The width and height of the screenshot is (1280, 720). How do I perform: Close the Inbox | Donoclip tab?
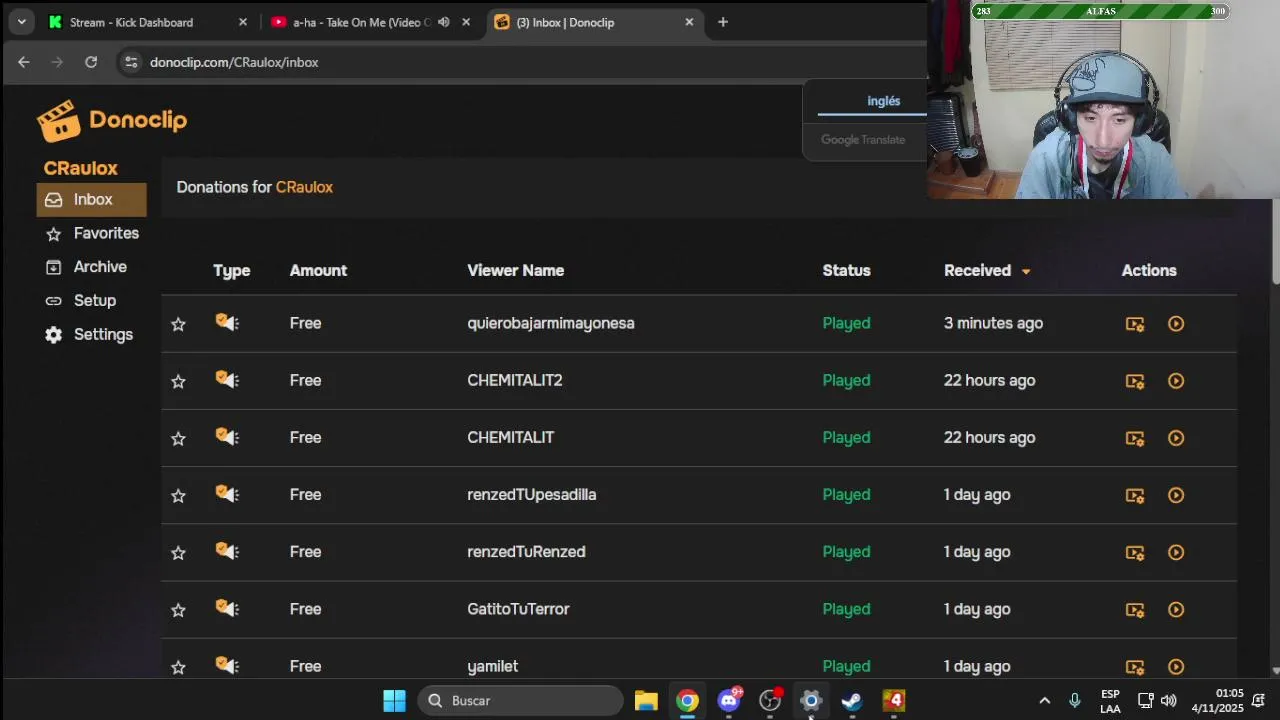(x=689, y=22)
